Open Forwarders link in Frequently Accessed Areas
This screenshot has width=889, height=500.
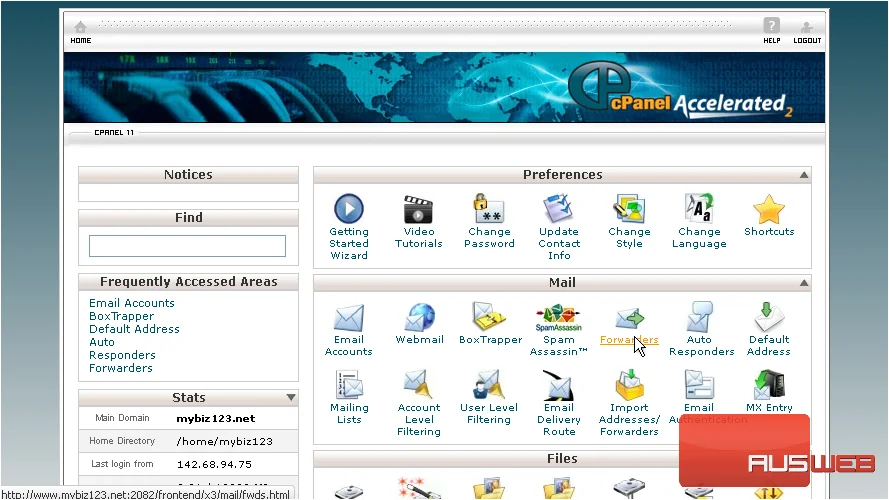point(121,368)
